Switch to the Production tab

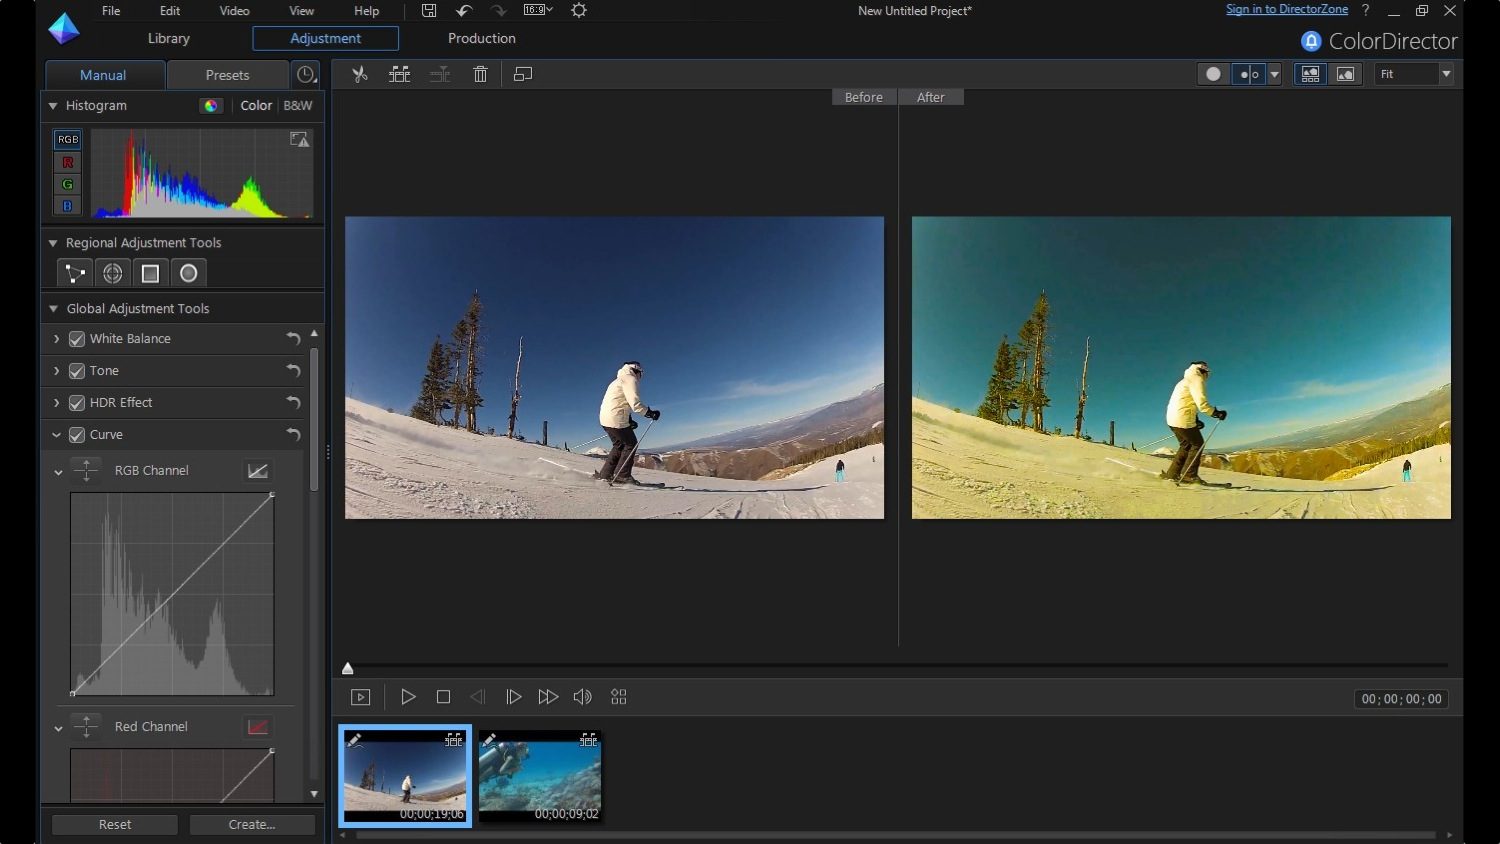(482, 39)
